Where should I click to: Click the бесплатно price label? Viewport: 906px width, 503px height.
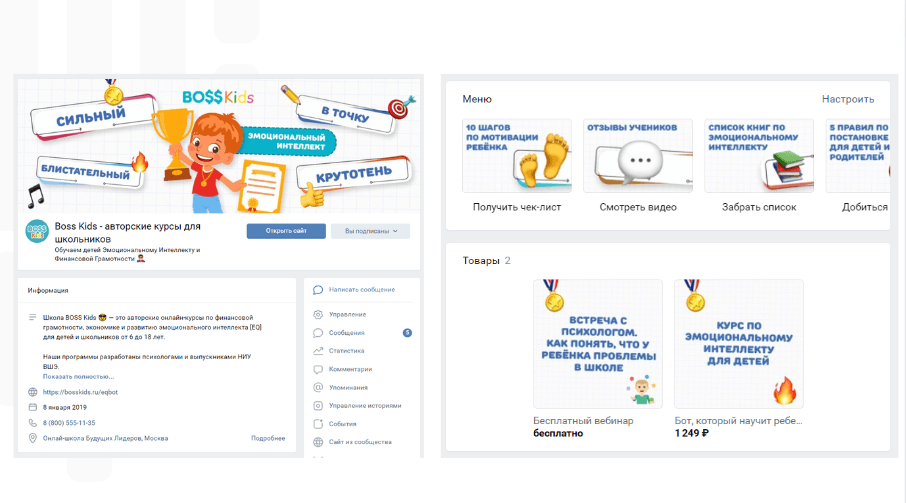558,433
